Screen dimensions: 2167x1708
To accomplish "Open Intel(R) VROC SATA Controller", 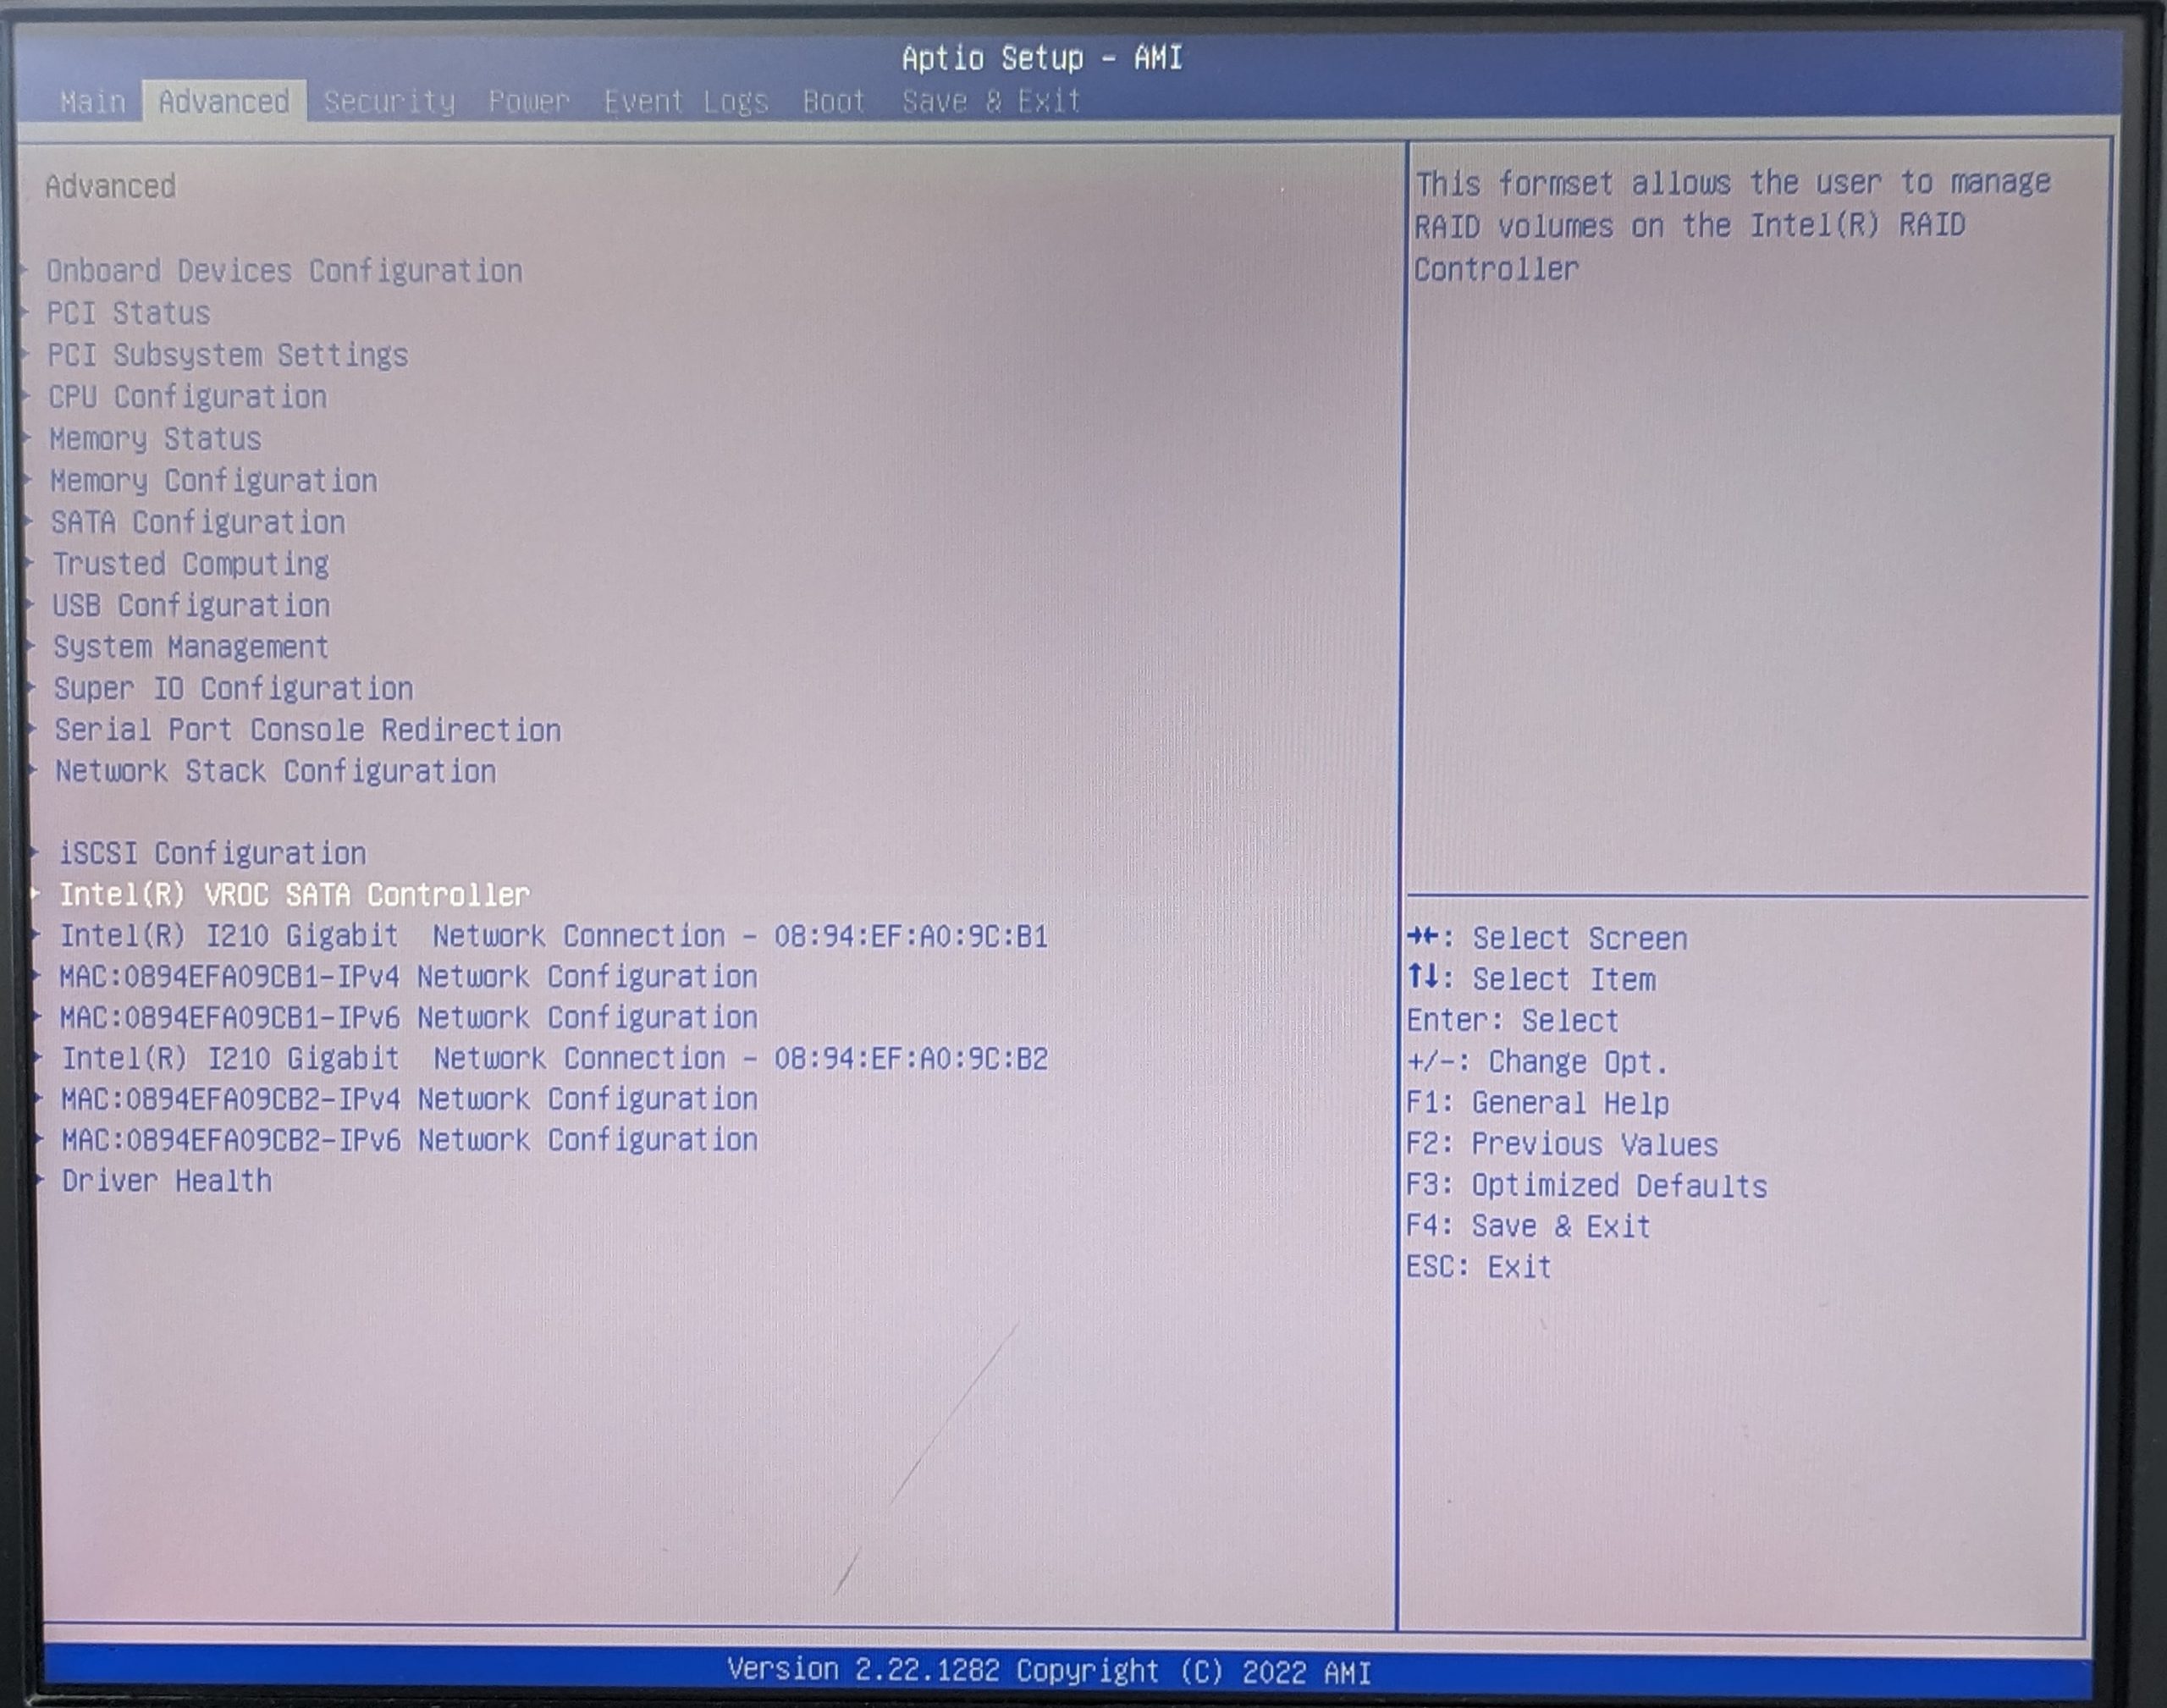I will [x=294, y=894].
